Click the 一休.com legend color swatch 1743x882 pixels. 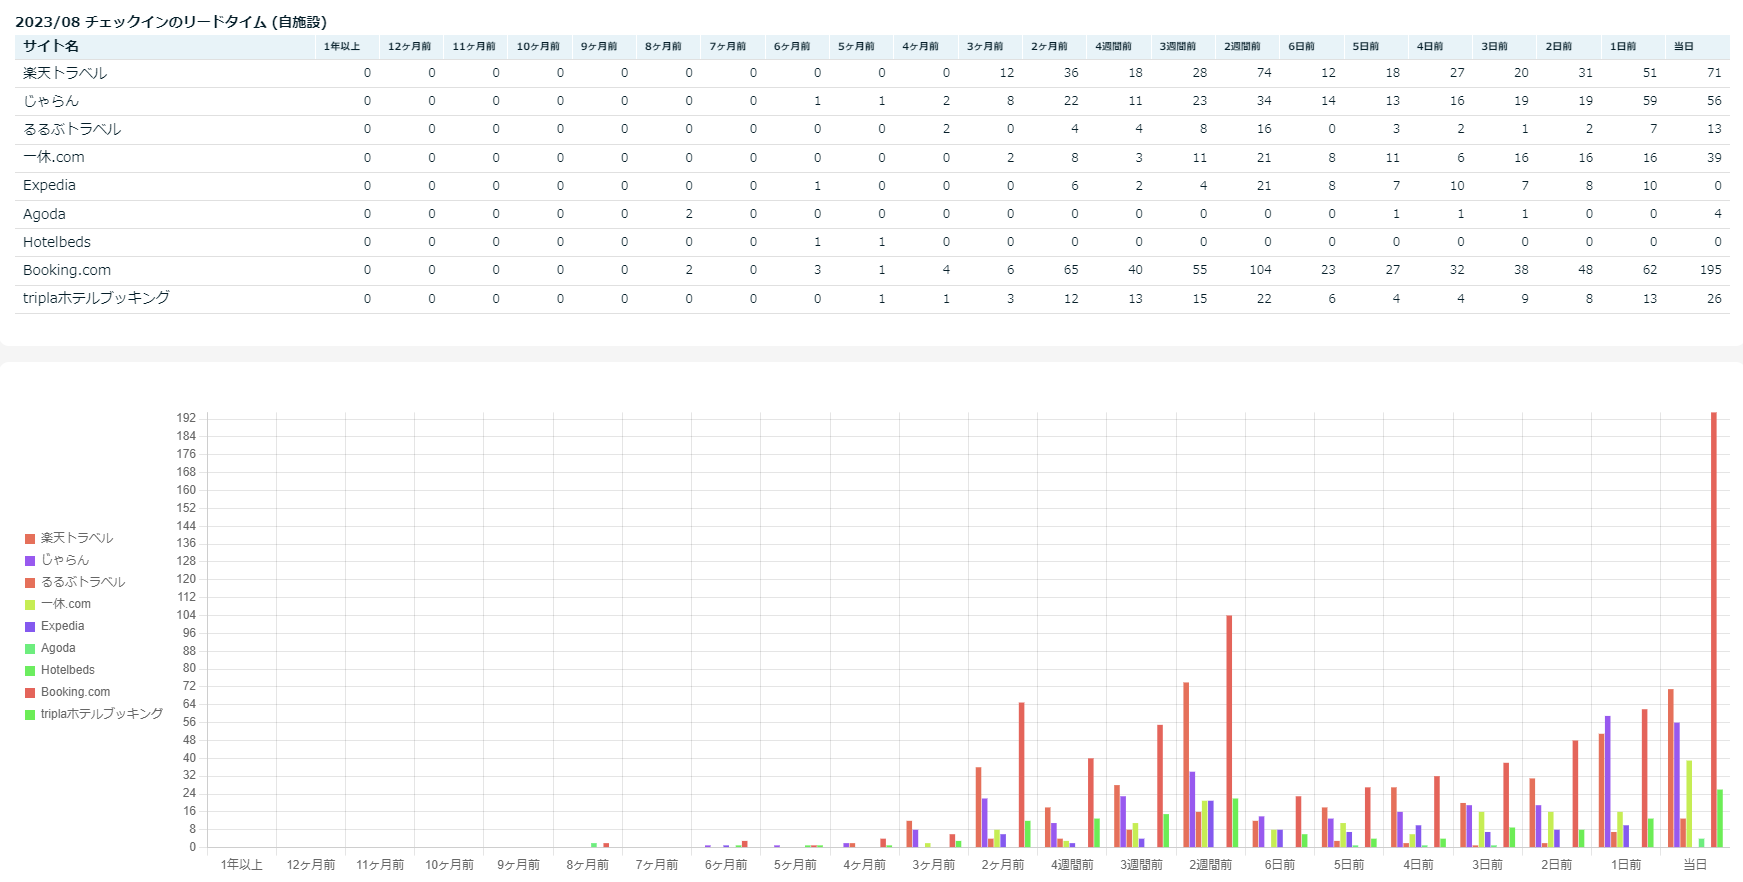(30, 605)
